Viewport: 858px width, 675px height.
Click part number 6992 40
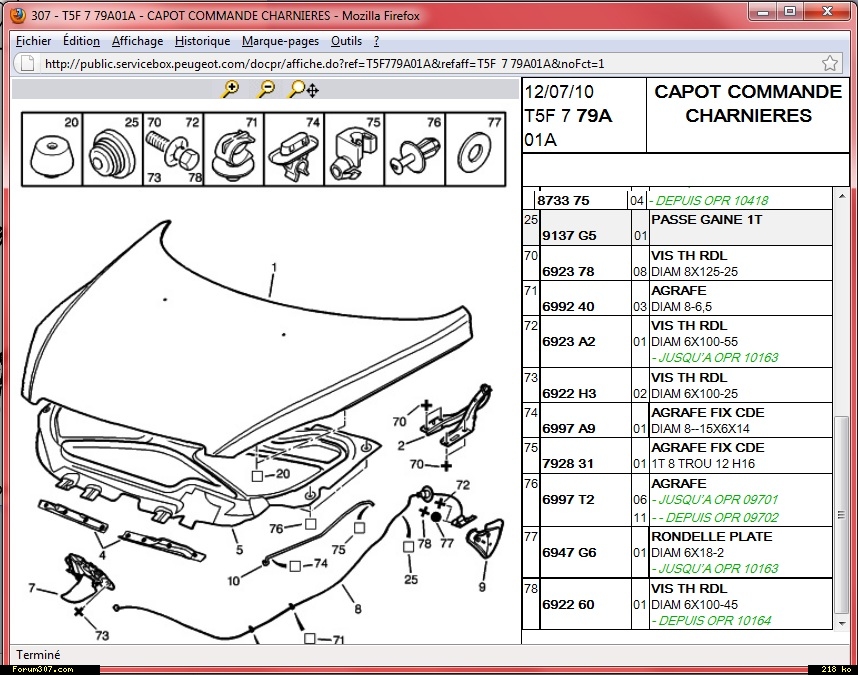(x=568, y=306)
